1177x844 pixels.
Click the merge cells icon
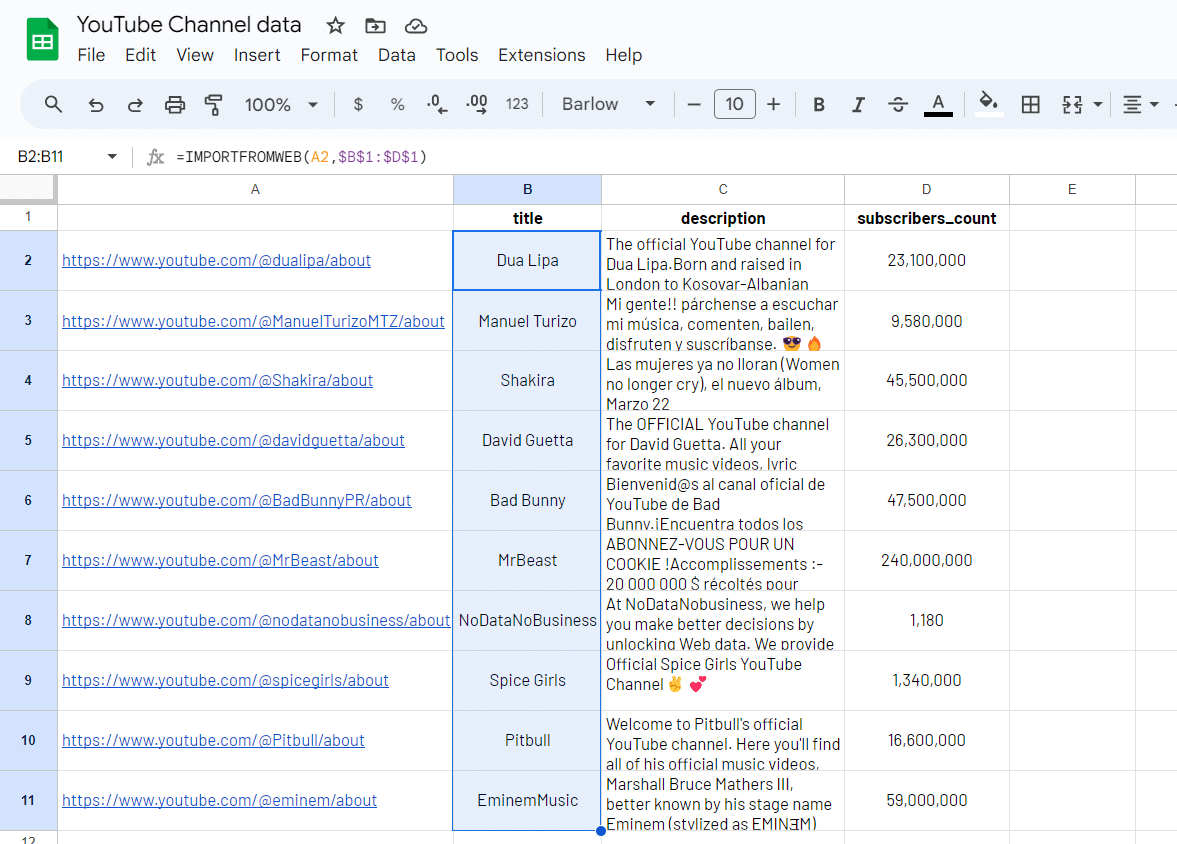click(1072, 104)
